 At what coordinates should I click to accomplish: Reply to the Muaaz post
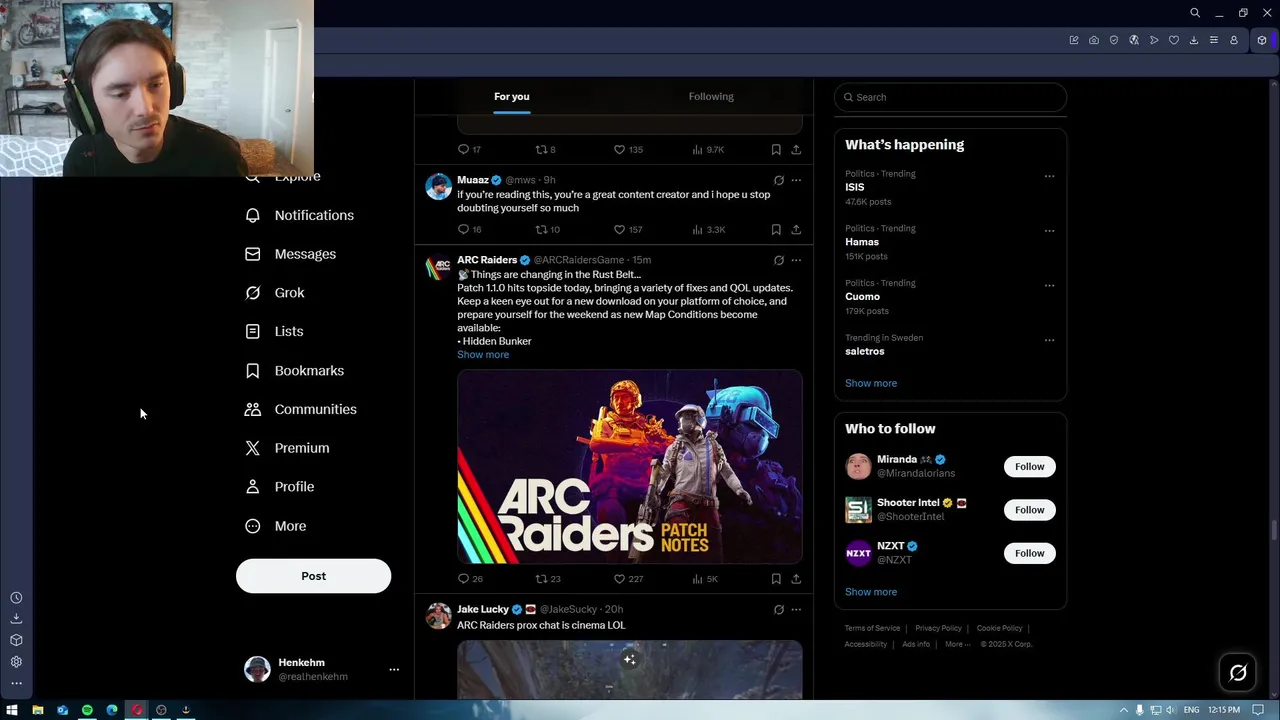coord(469,230)
